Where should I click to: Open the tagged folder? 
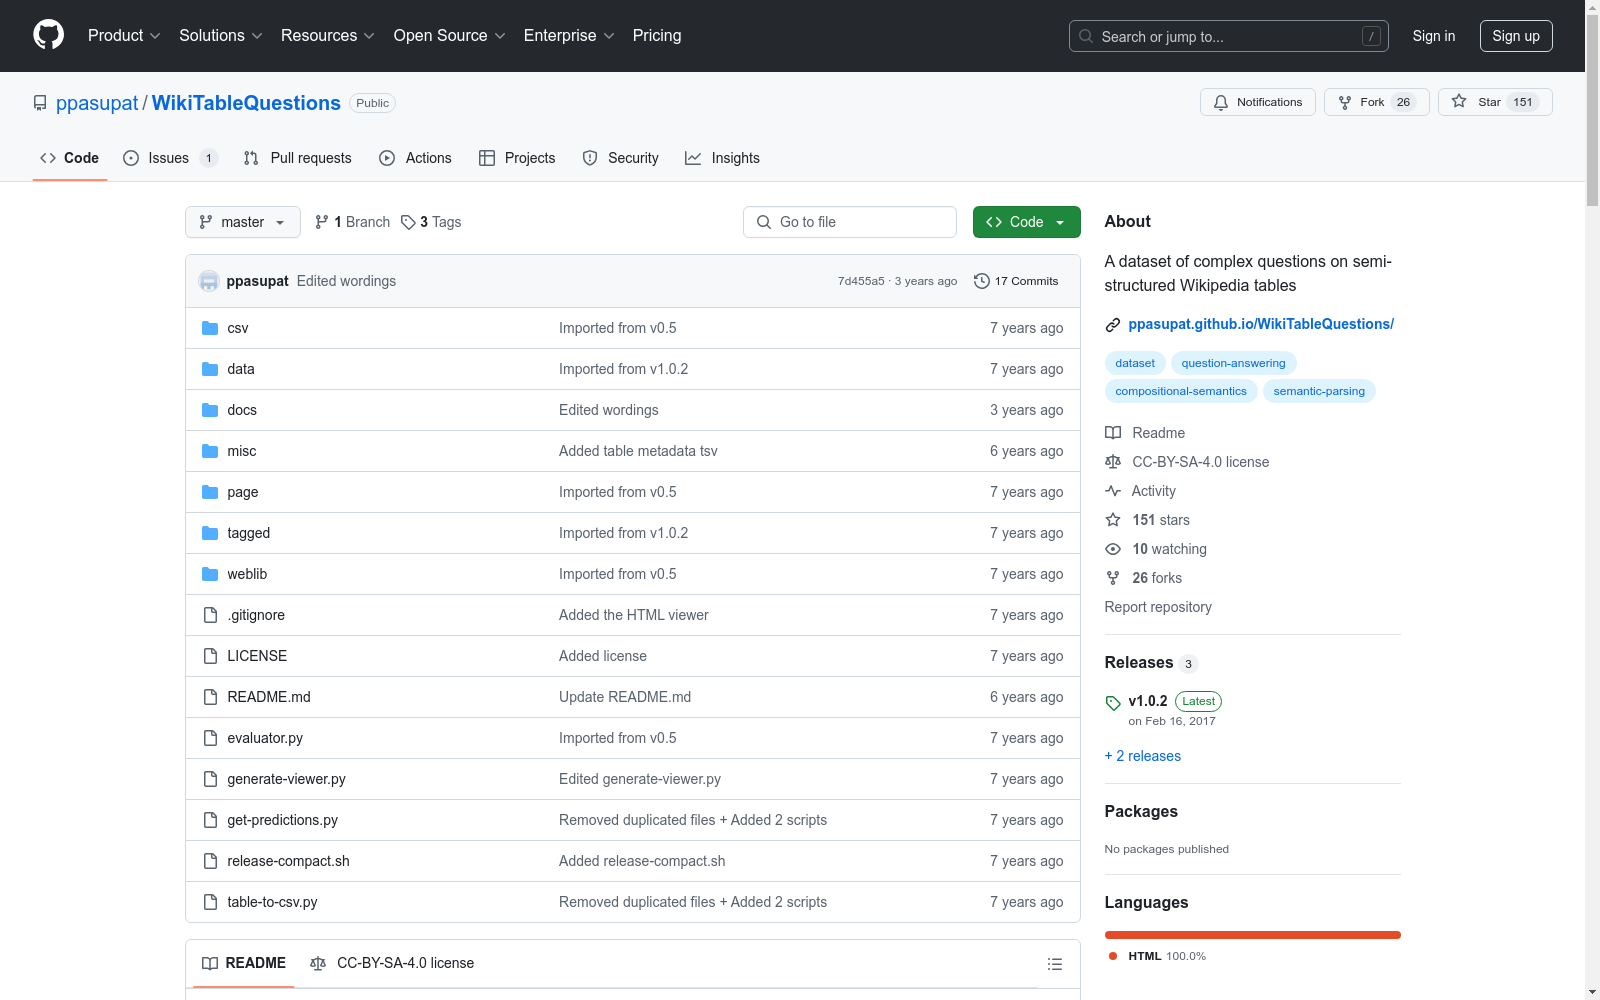249,533
